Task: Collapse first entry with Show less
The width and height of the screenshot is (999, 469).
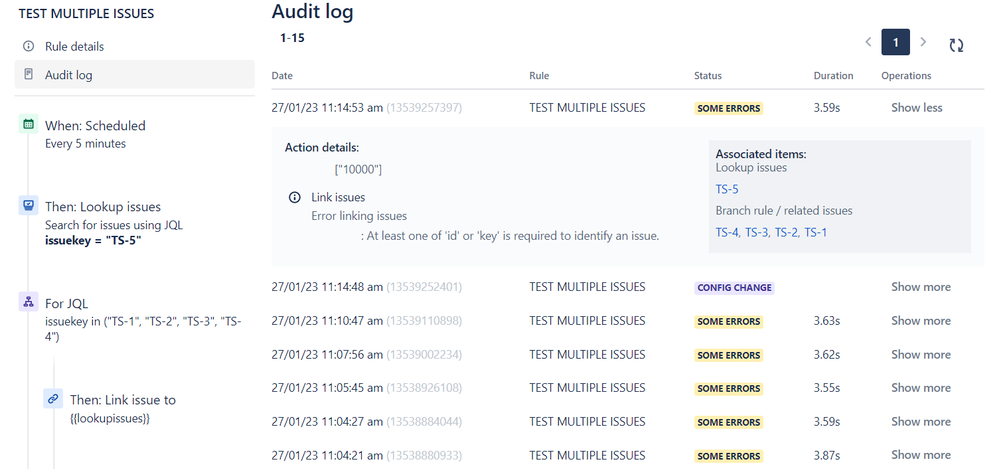Action: [x=916, y=108]
